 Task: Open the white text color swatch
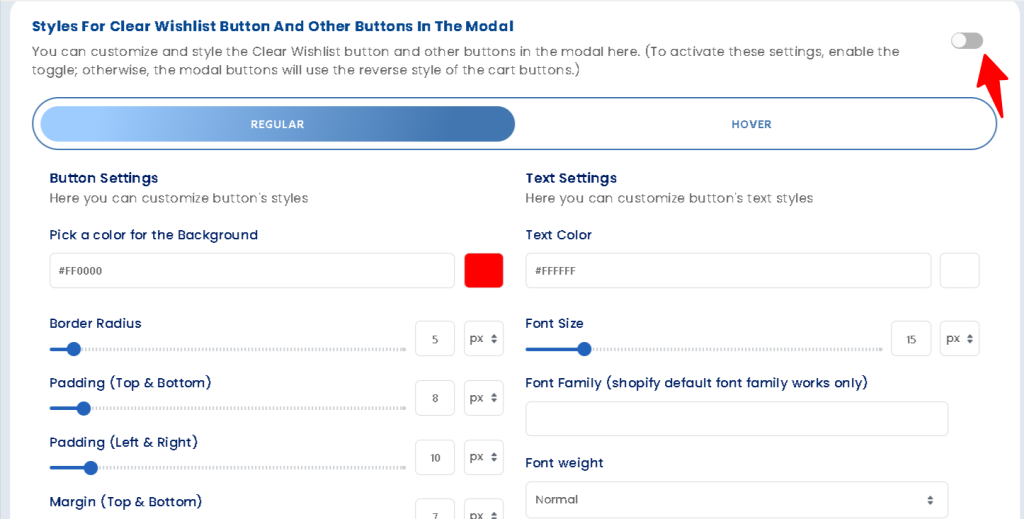(x=959, y=271)
